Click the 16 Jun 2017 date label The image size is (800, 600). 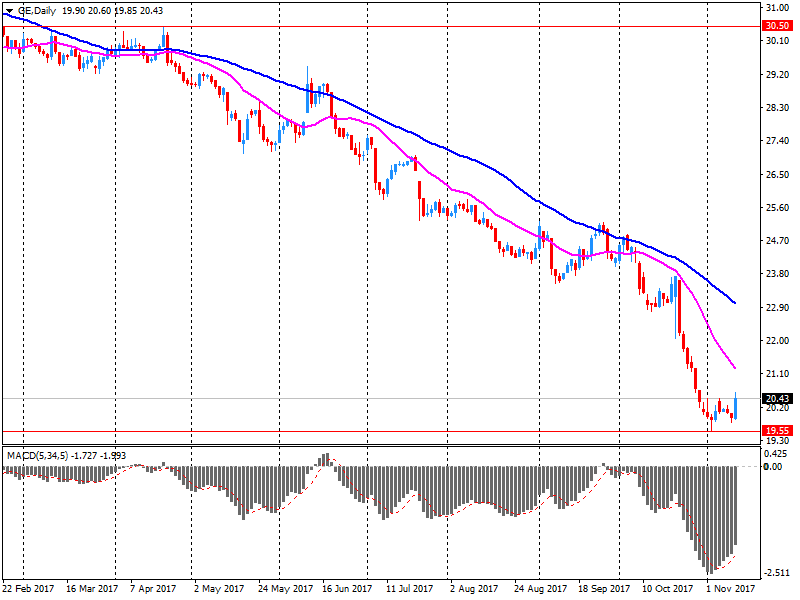pyautogui.click(x=347, y=589)
